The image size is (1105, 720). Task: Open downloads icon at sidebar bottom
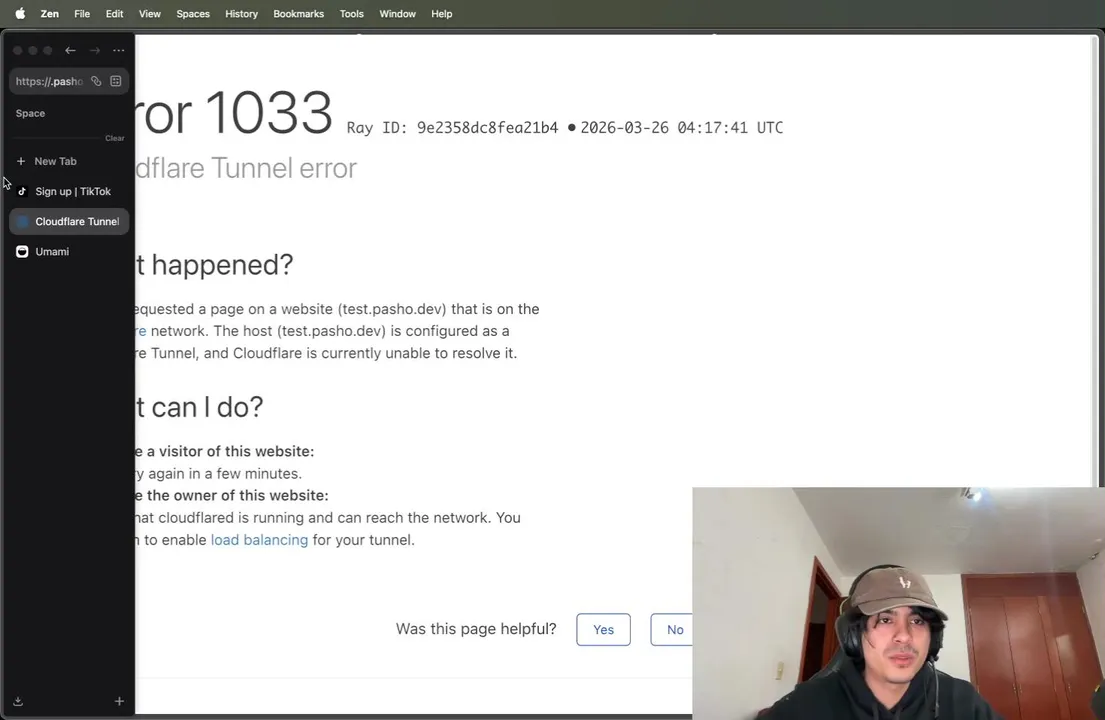pos(18,701)
